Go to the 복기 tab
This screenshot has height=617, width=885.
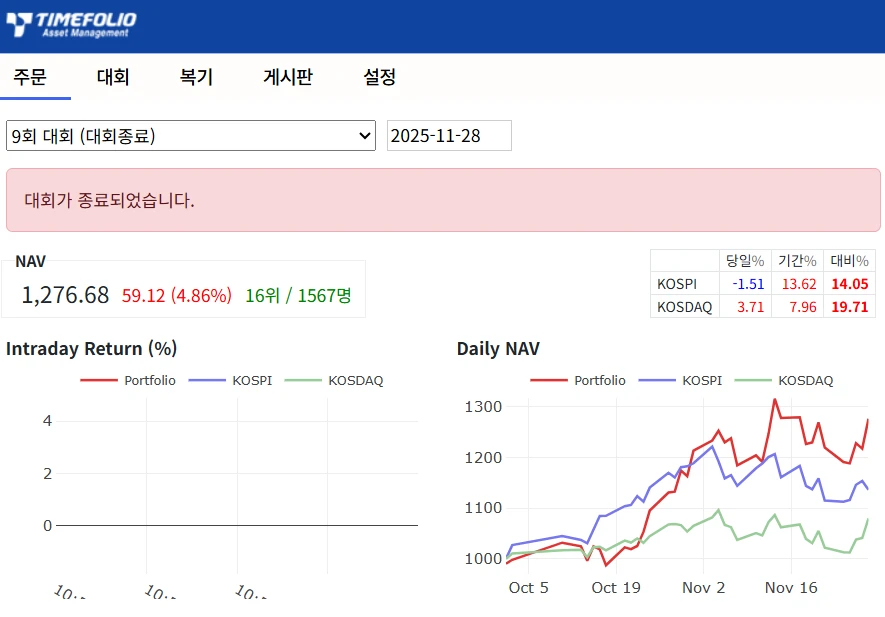coord(196,77)
